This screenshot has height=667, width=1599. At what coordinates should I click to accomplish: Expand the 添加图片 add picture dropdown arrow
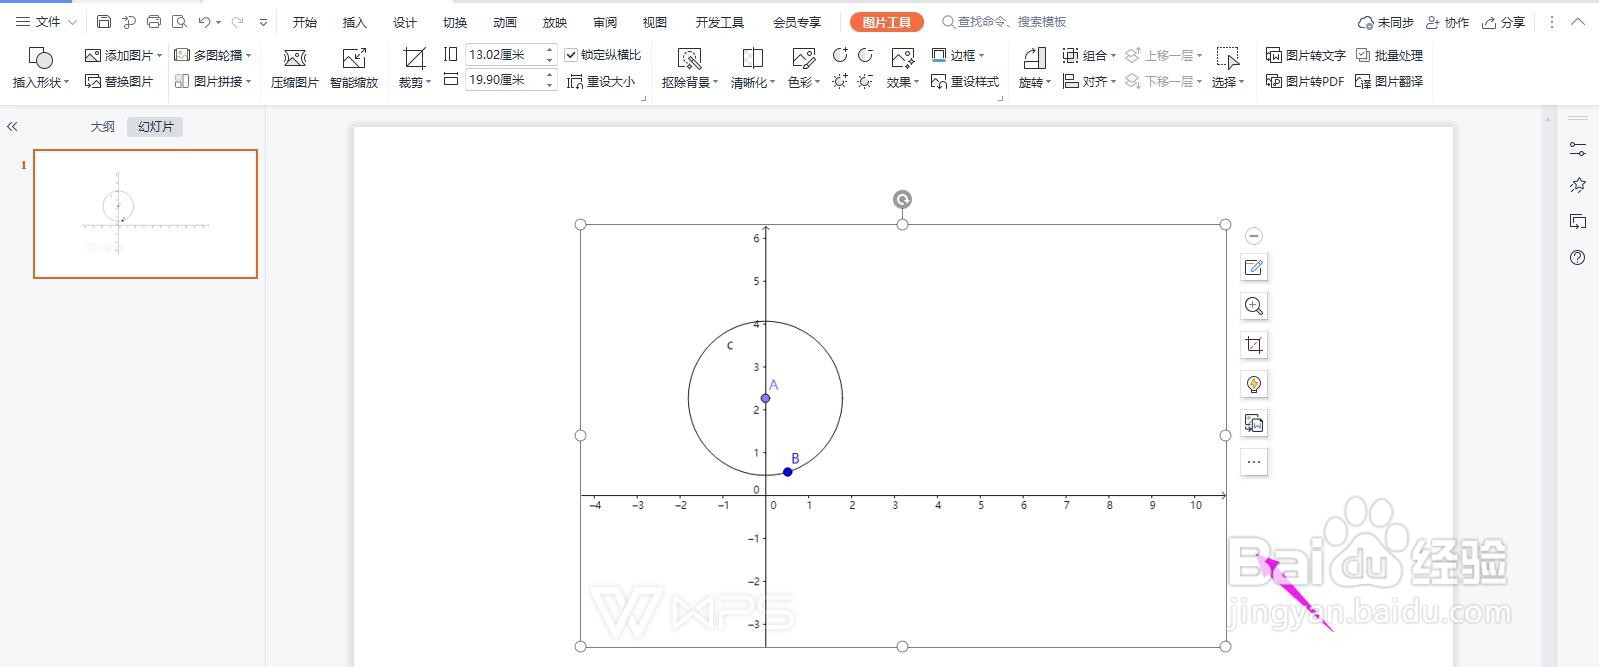point(160,55)
